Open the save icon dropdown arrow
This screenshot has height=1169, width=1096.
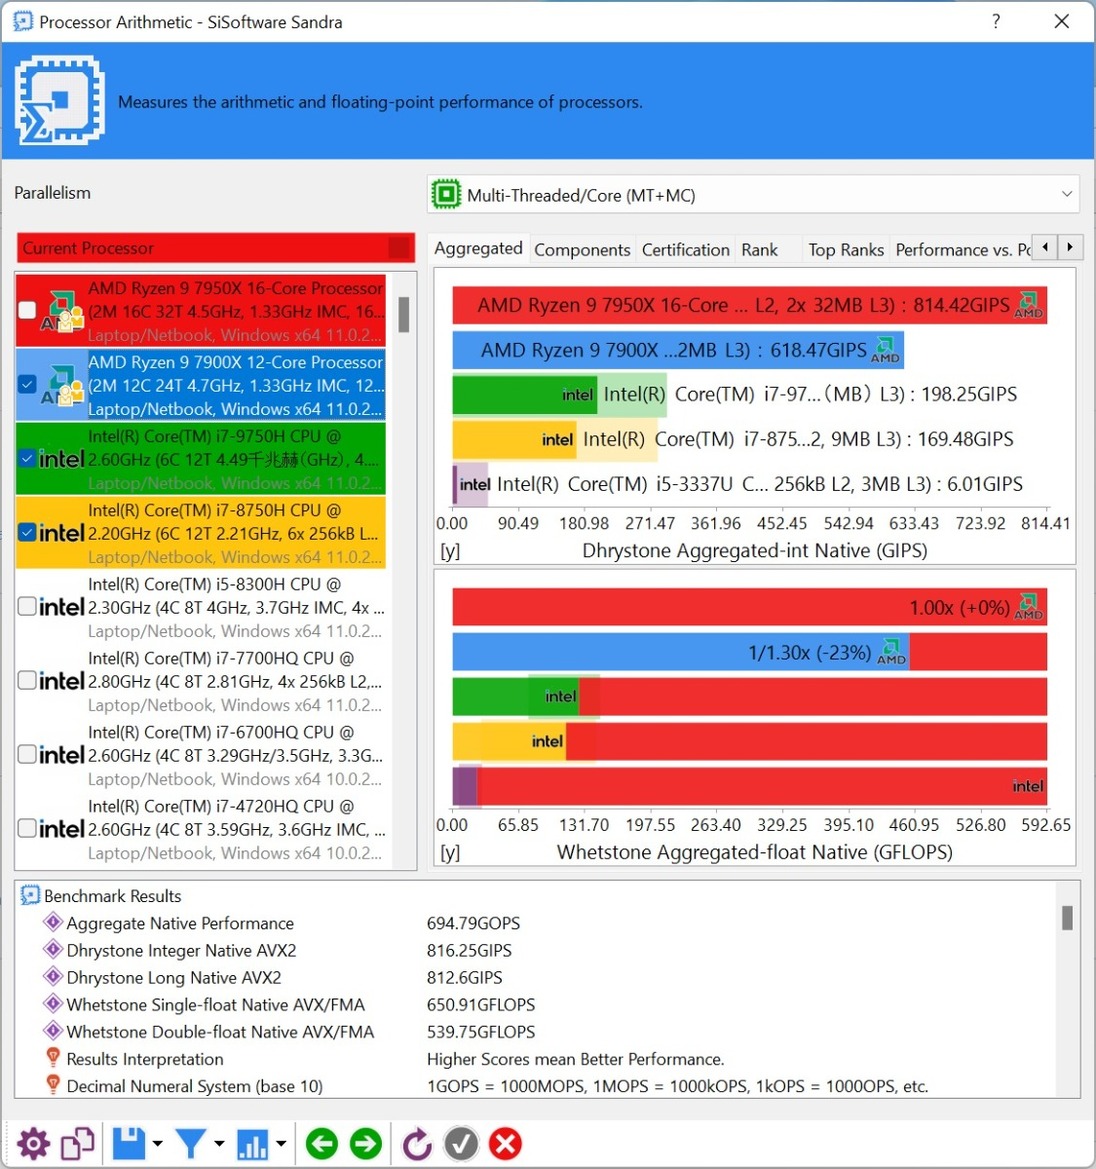pyautogui.click(x=157, y=1144)
